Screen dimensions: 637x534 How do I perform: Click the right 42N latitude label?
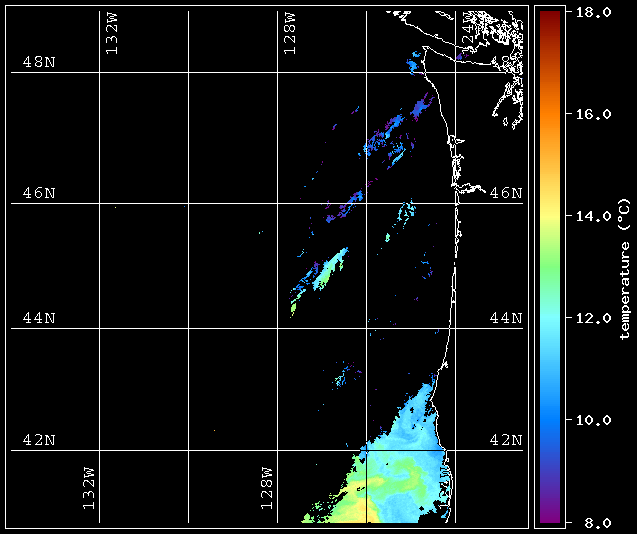(506, 440)
